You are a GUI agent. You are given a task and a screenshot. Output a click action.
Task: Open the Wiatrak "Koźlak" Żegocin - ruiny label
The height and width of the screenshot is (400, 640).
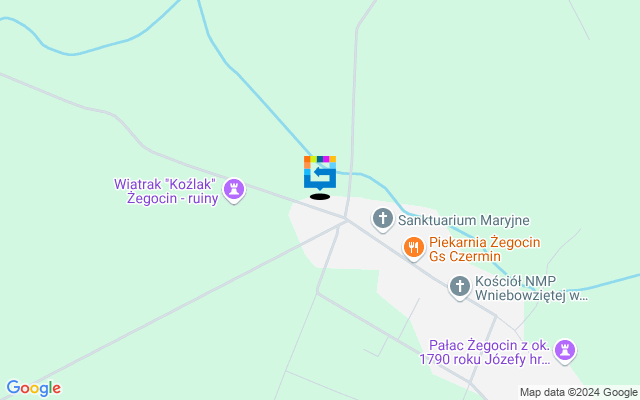click(x=166, y=191)
